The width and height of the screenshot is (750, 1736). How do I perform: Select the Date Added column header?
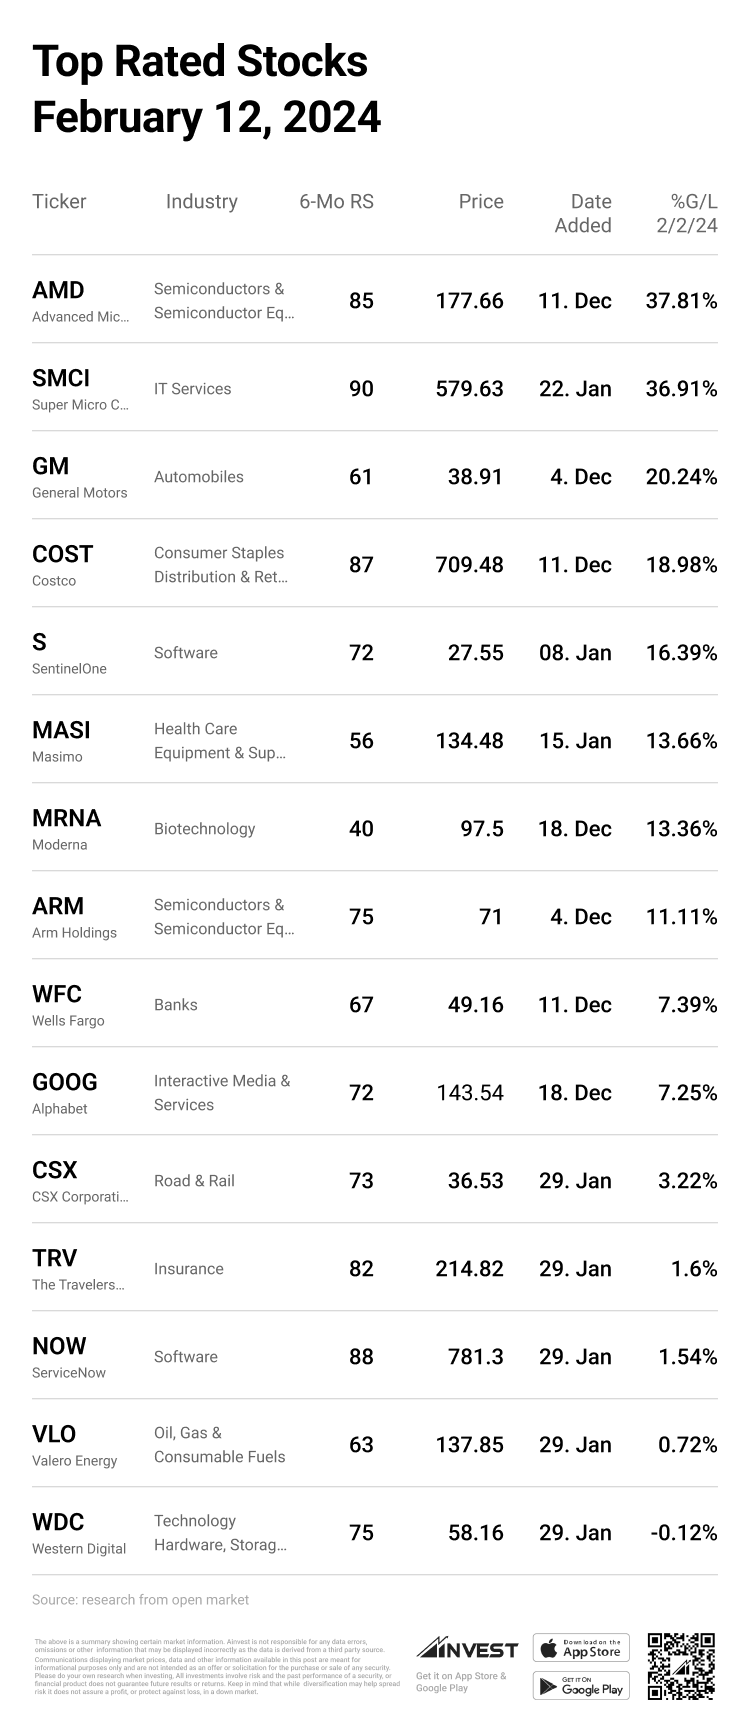(x=583, y=214)
